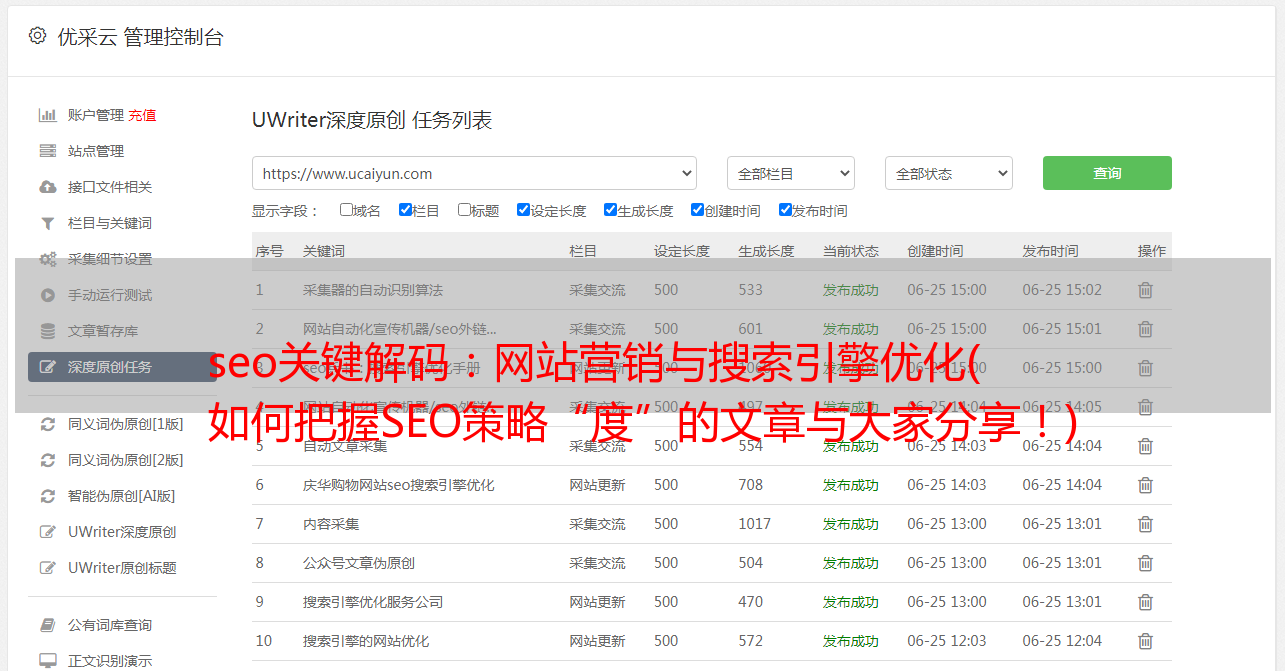
Task: Open the site URL dropdown https://www.ucaiyun.com
Action: pyautogui.click(x=474, y=173)
